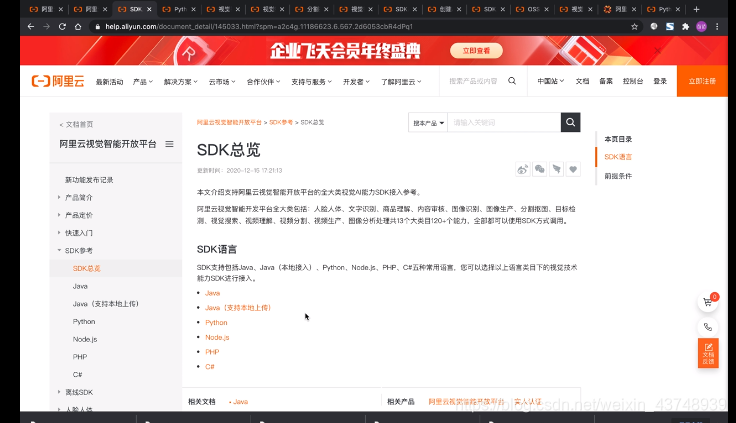The width and height of the screenshot is (736, 423).
Task: Click the magnifier icon in top navigation search
Action: 512,81
